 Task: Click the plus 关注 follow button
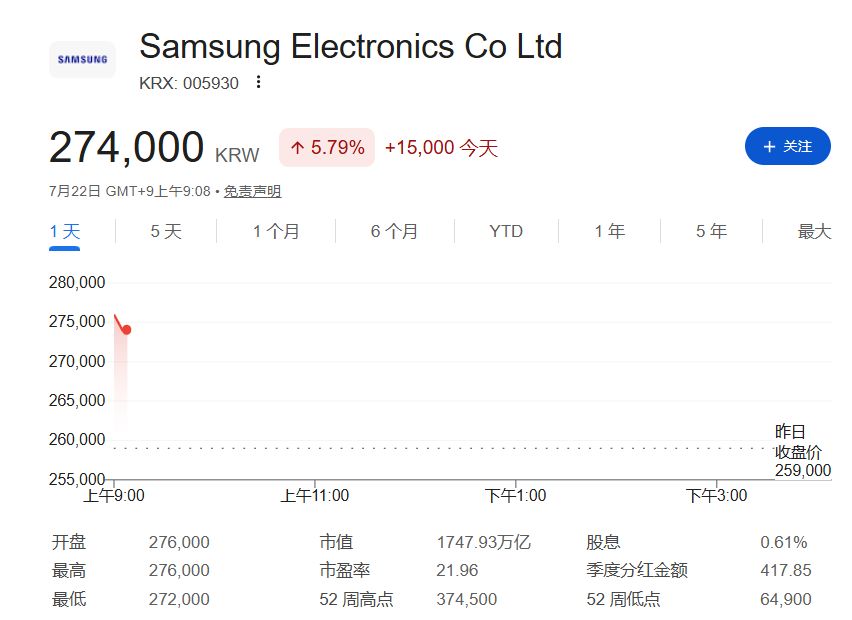click(787, 146)
